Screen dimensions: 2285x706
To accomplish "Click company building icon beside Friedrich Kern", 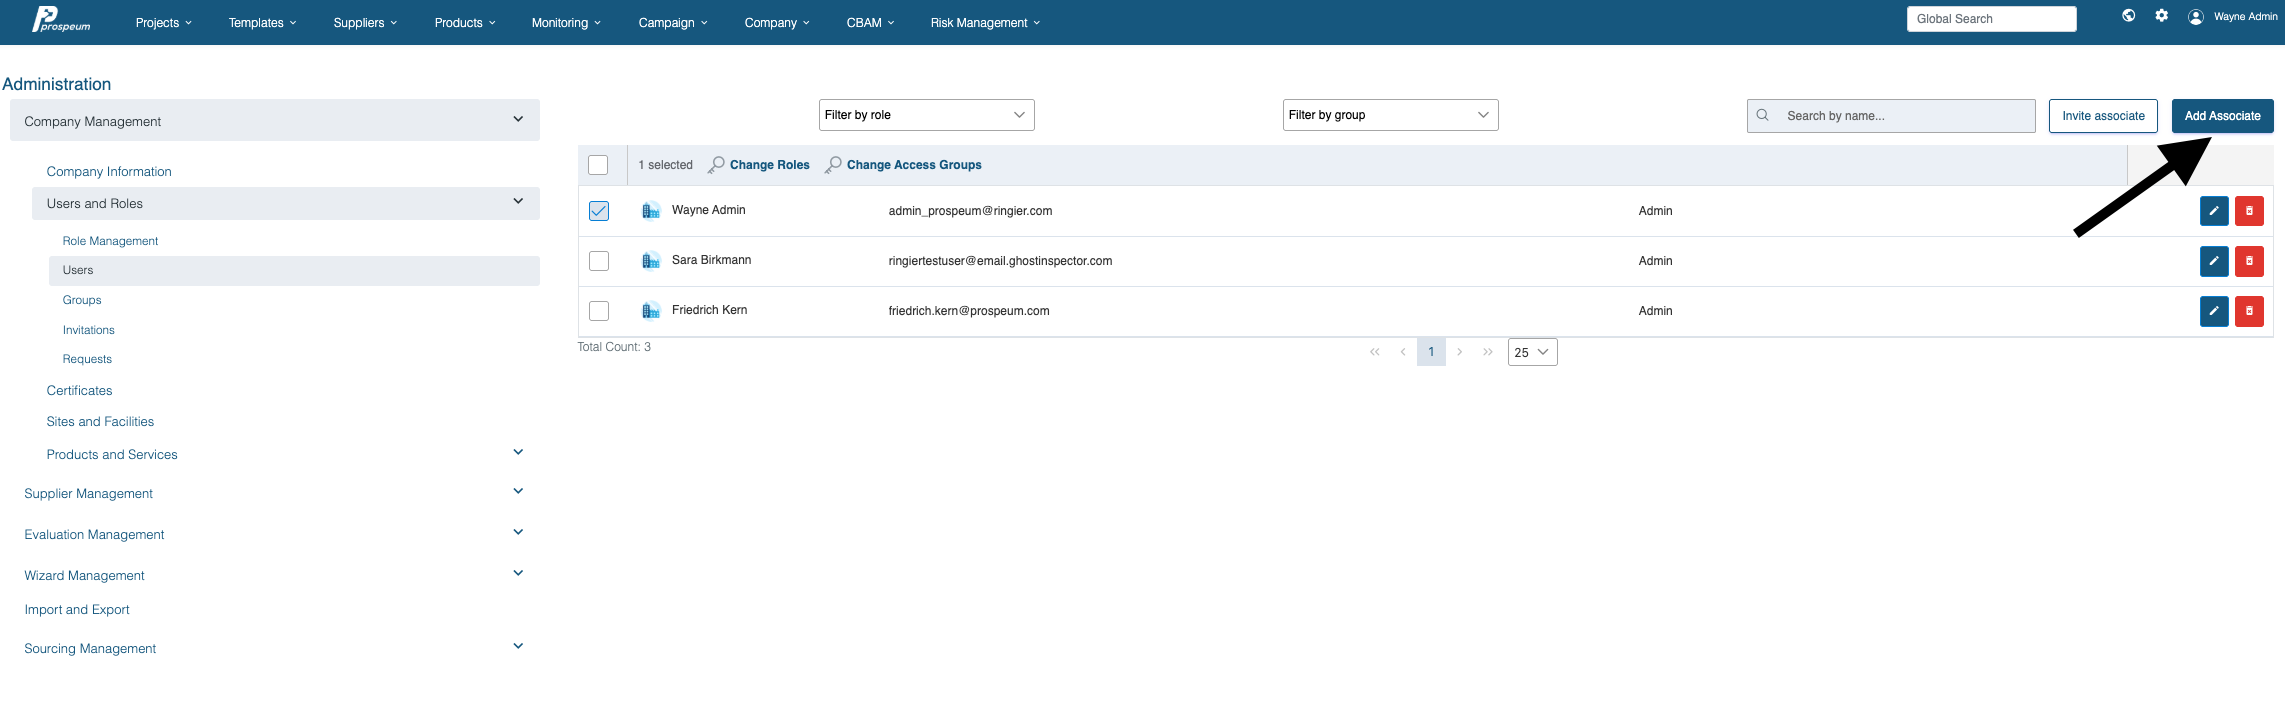I will [651, 311].
